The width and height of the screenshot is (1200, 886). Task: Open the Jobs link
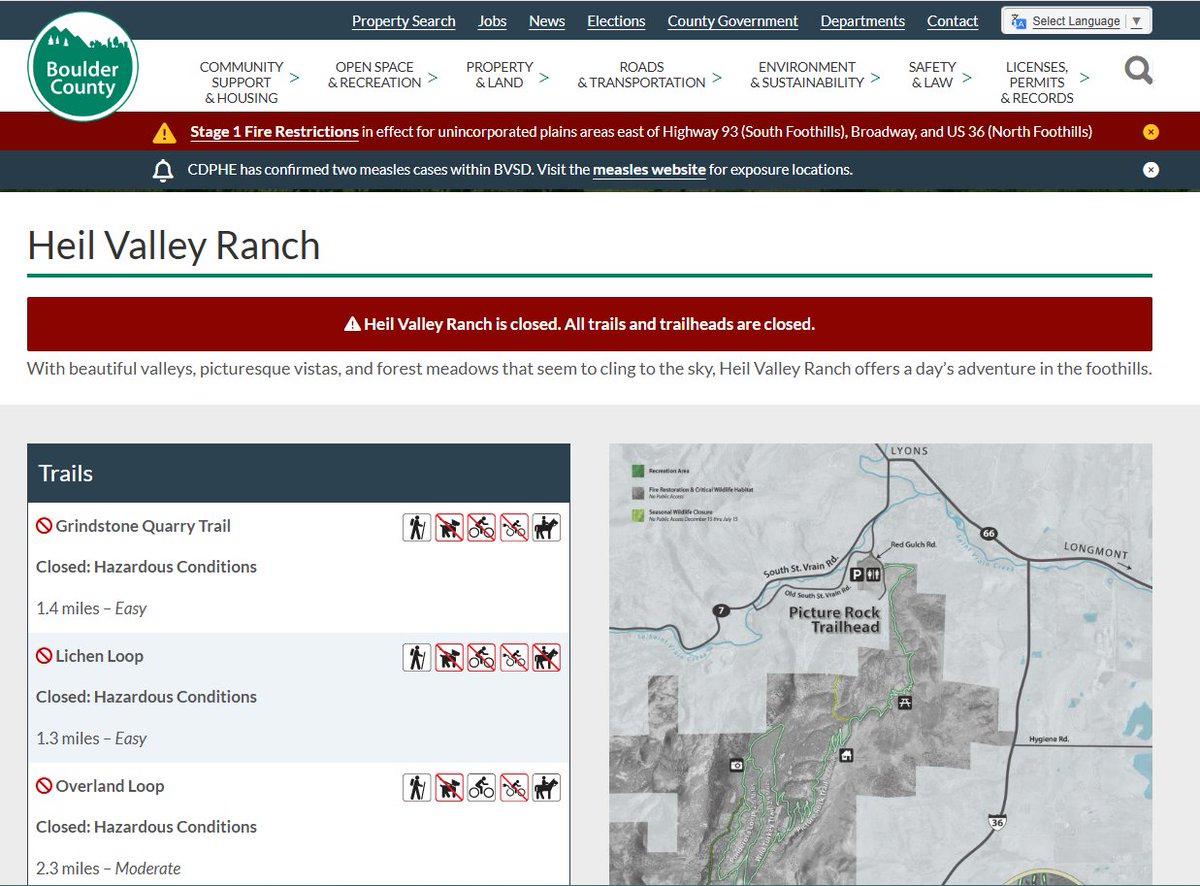pyautogui.click(x=492, y=21)
